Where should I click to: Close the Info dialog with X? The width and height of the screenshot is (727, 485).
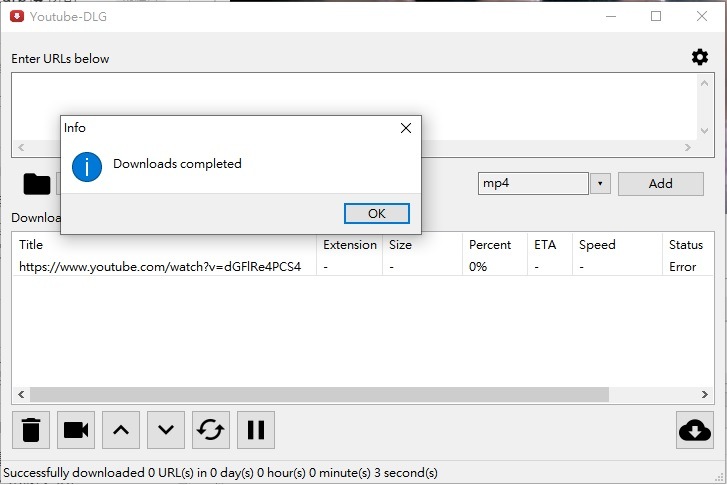(x=406, y=128)
